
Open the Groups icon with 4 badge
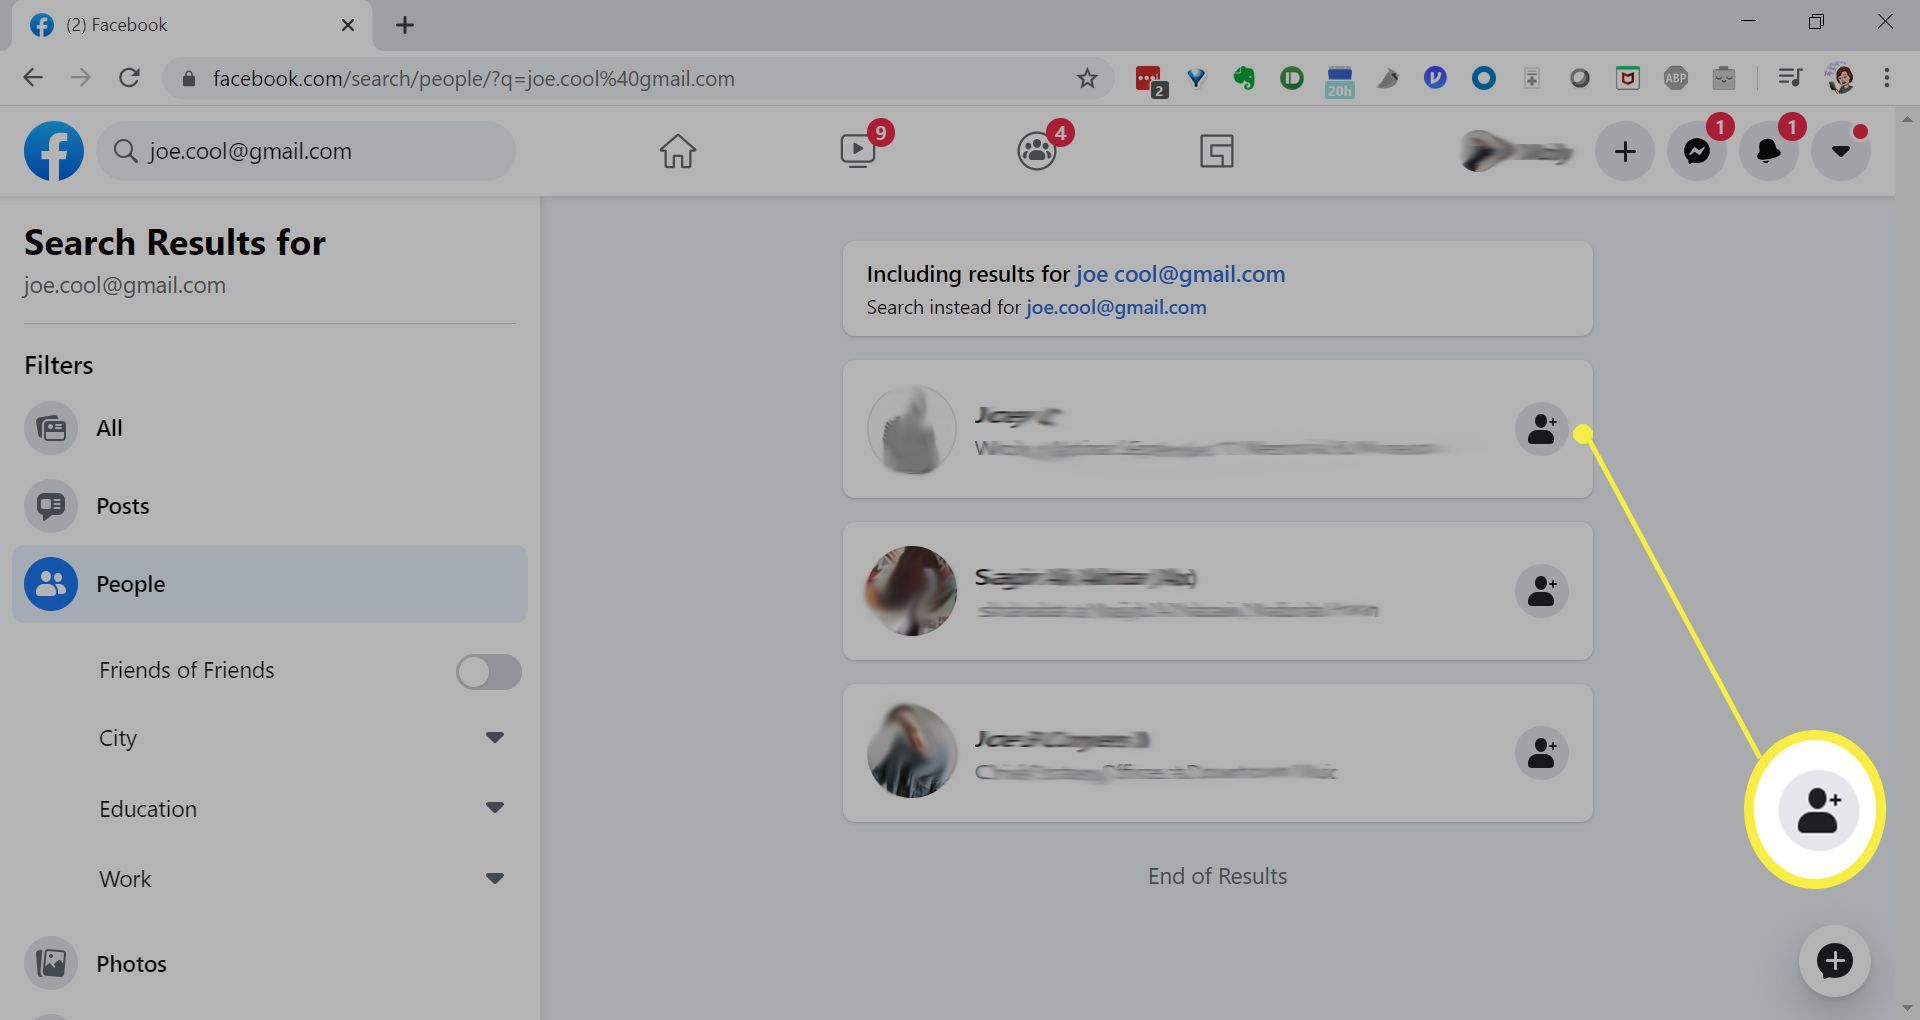pos(1037,151)
